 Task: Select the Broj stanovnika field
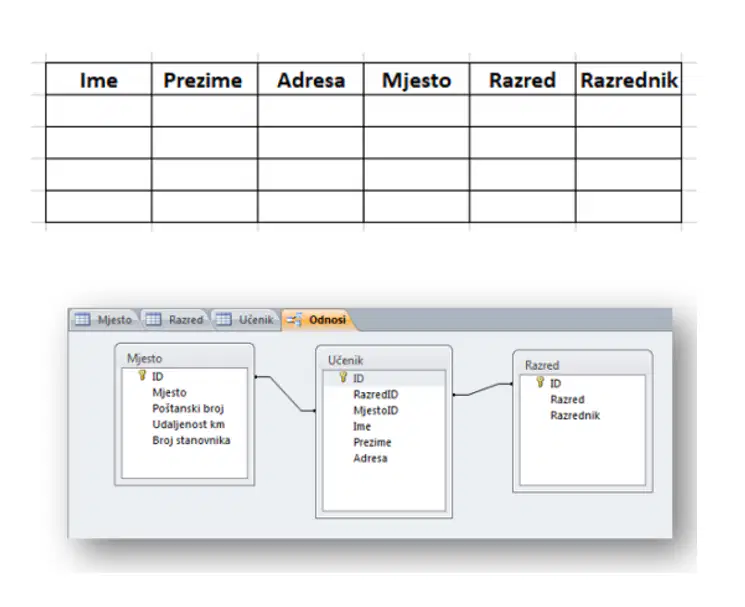[191, 441]
